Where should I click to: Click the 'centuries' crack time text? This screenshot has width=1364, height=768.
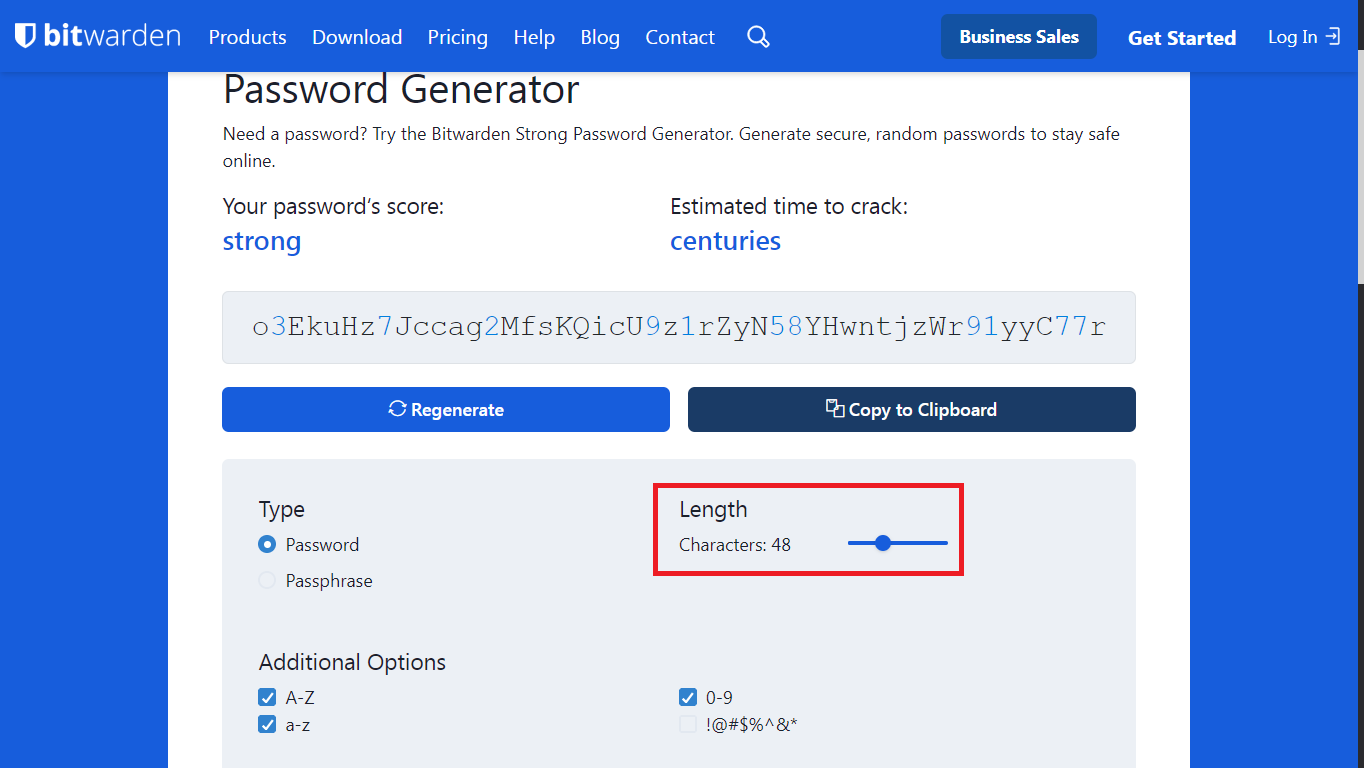coord(726,241)
